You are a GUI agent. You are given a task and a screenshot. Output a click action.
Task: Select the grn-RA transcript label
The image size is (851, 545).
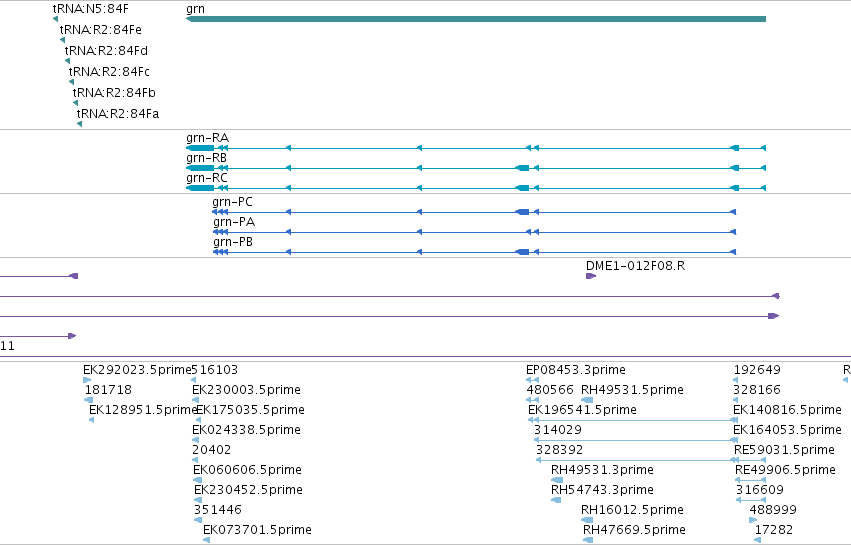[x=207, y=138]
